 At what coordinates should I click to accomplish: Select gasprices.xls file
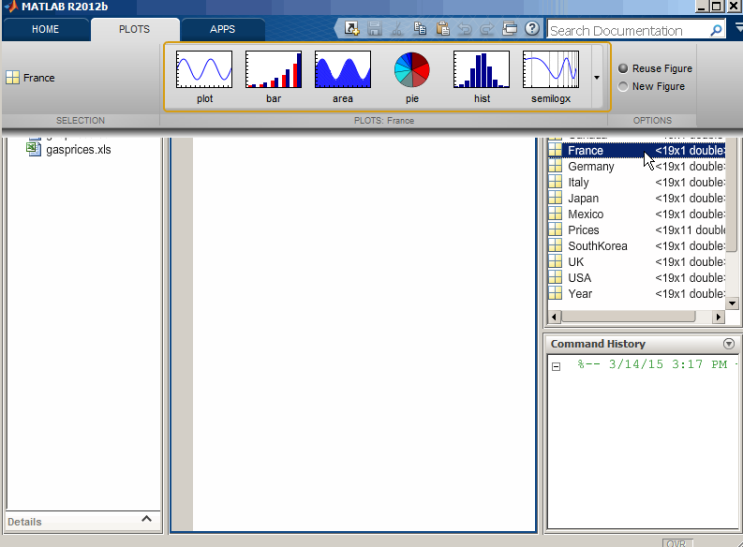(x=69, y=149)
